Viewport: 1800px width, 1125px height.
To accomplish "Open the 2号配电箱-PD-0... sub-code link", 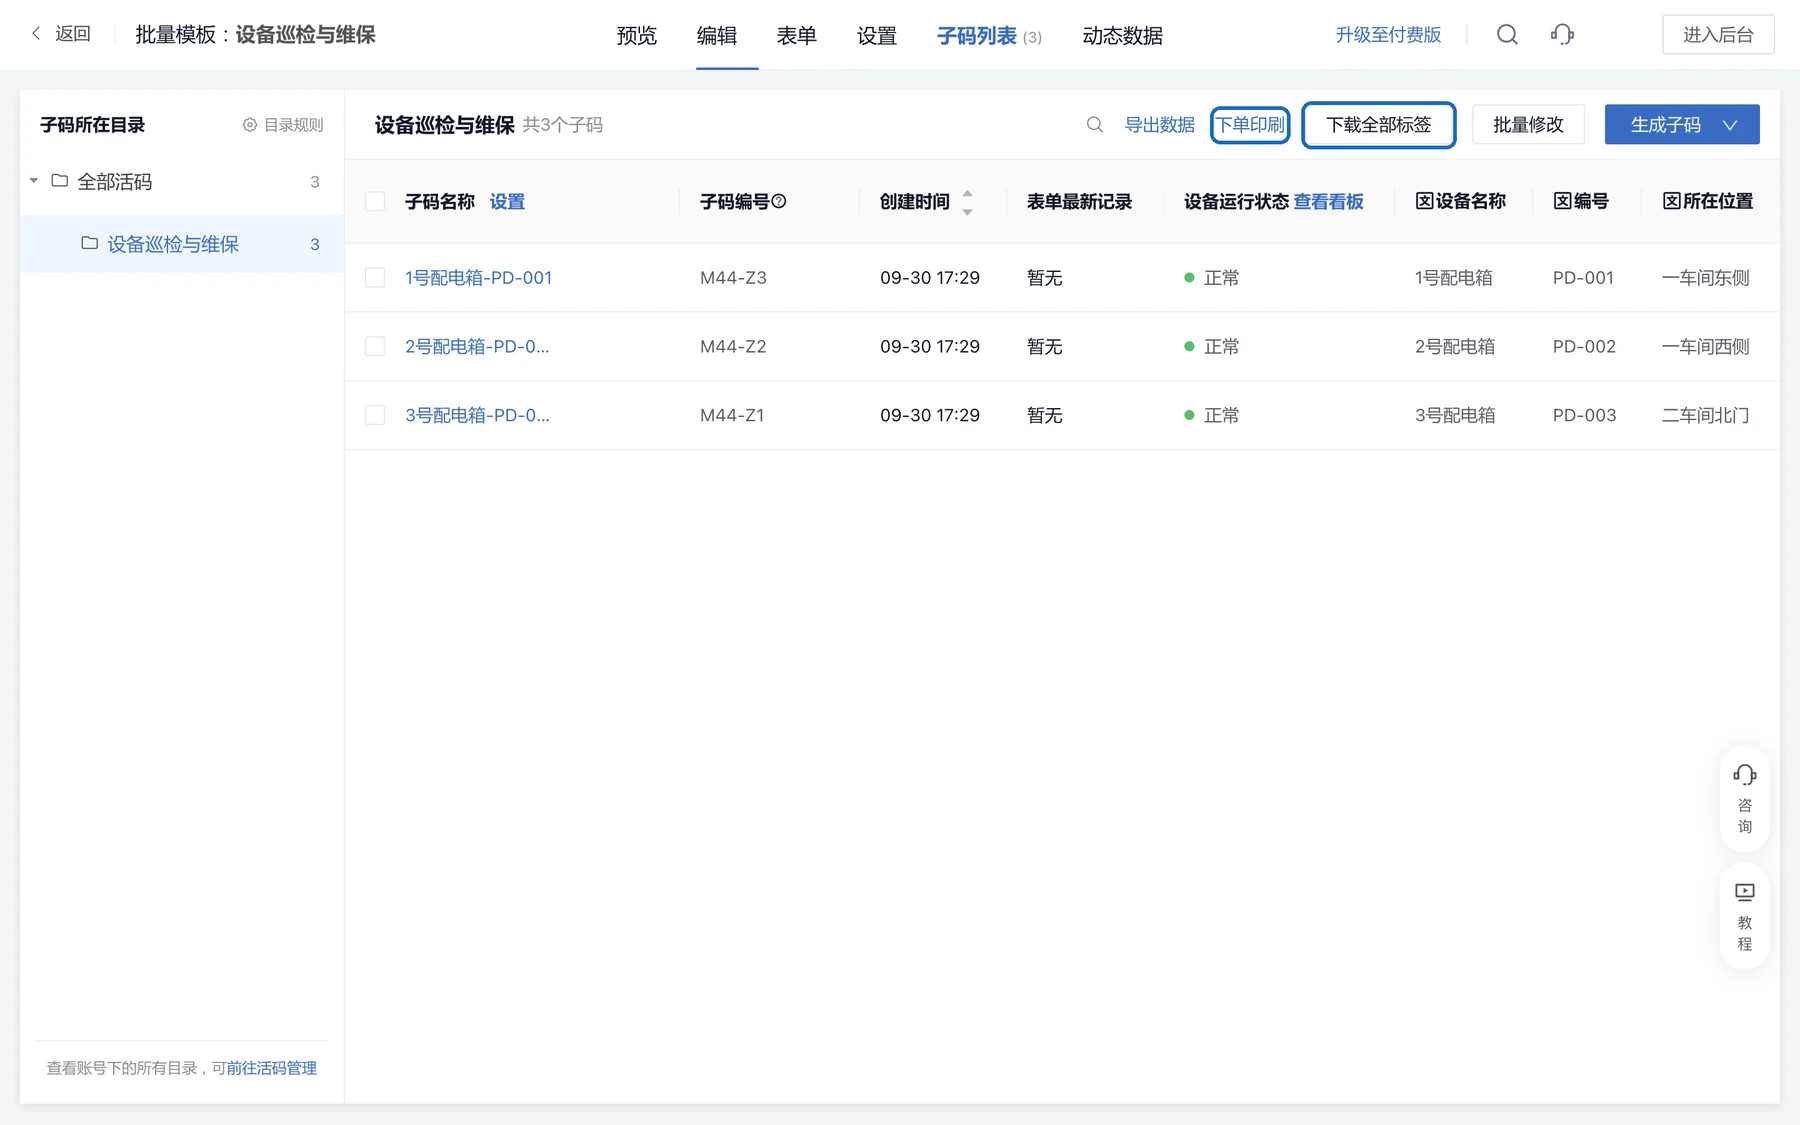I will tap(477, 346).
